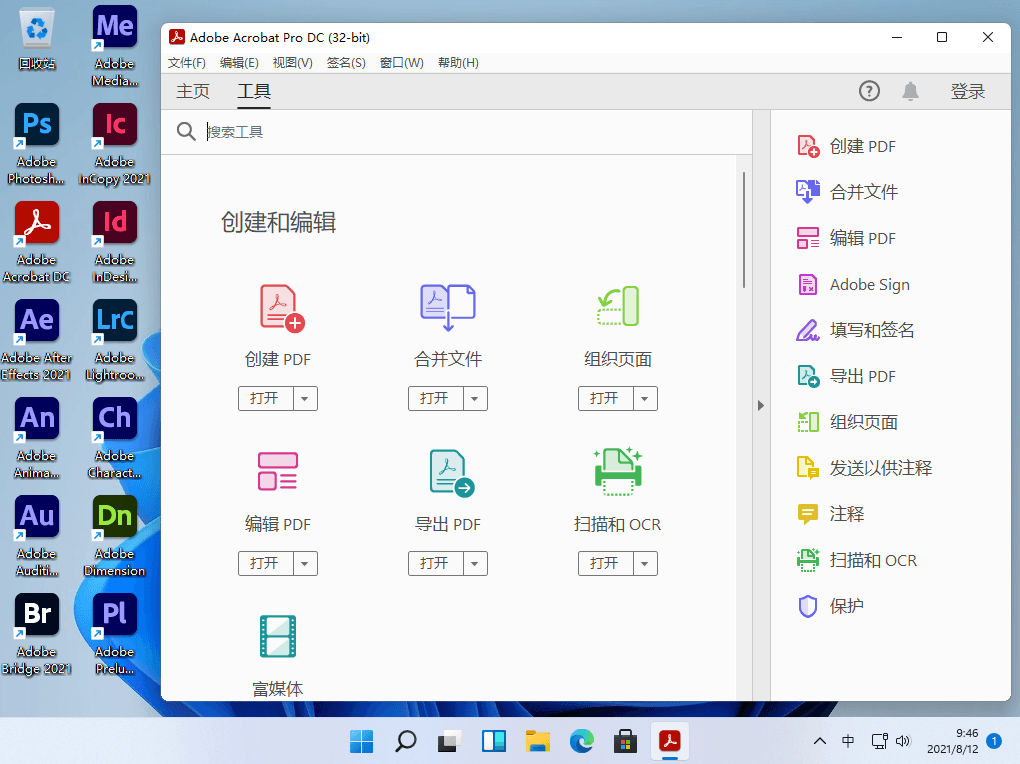Screen dimensions: 1020x764
Task: Click the Scan and OCR (扫描和 OCR) center icon
Action: pos(618,471)
